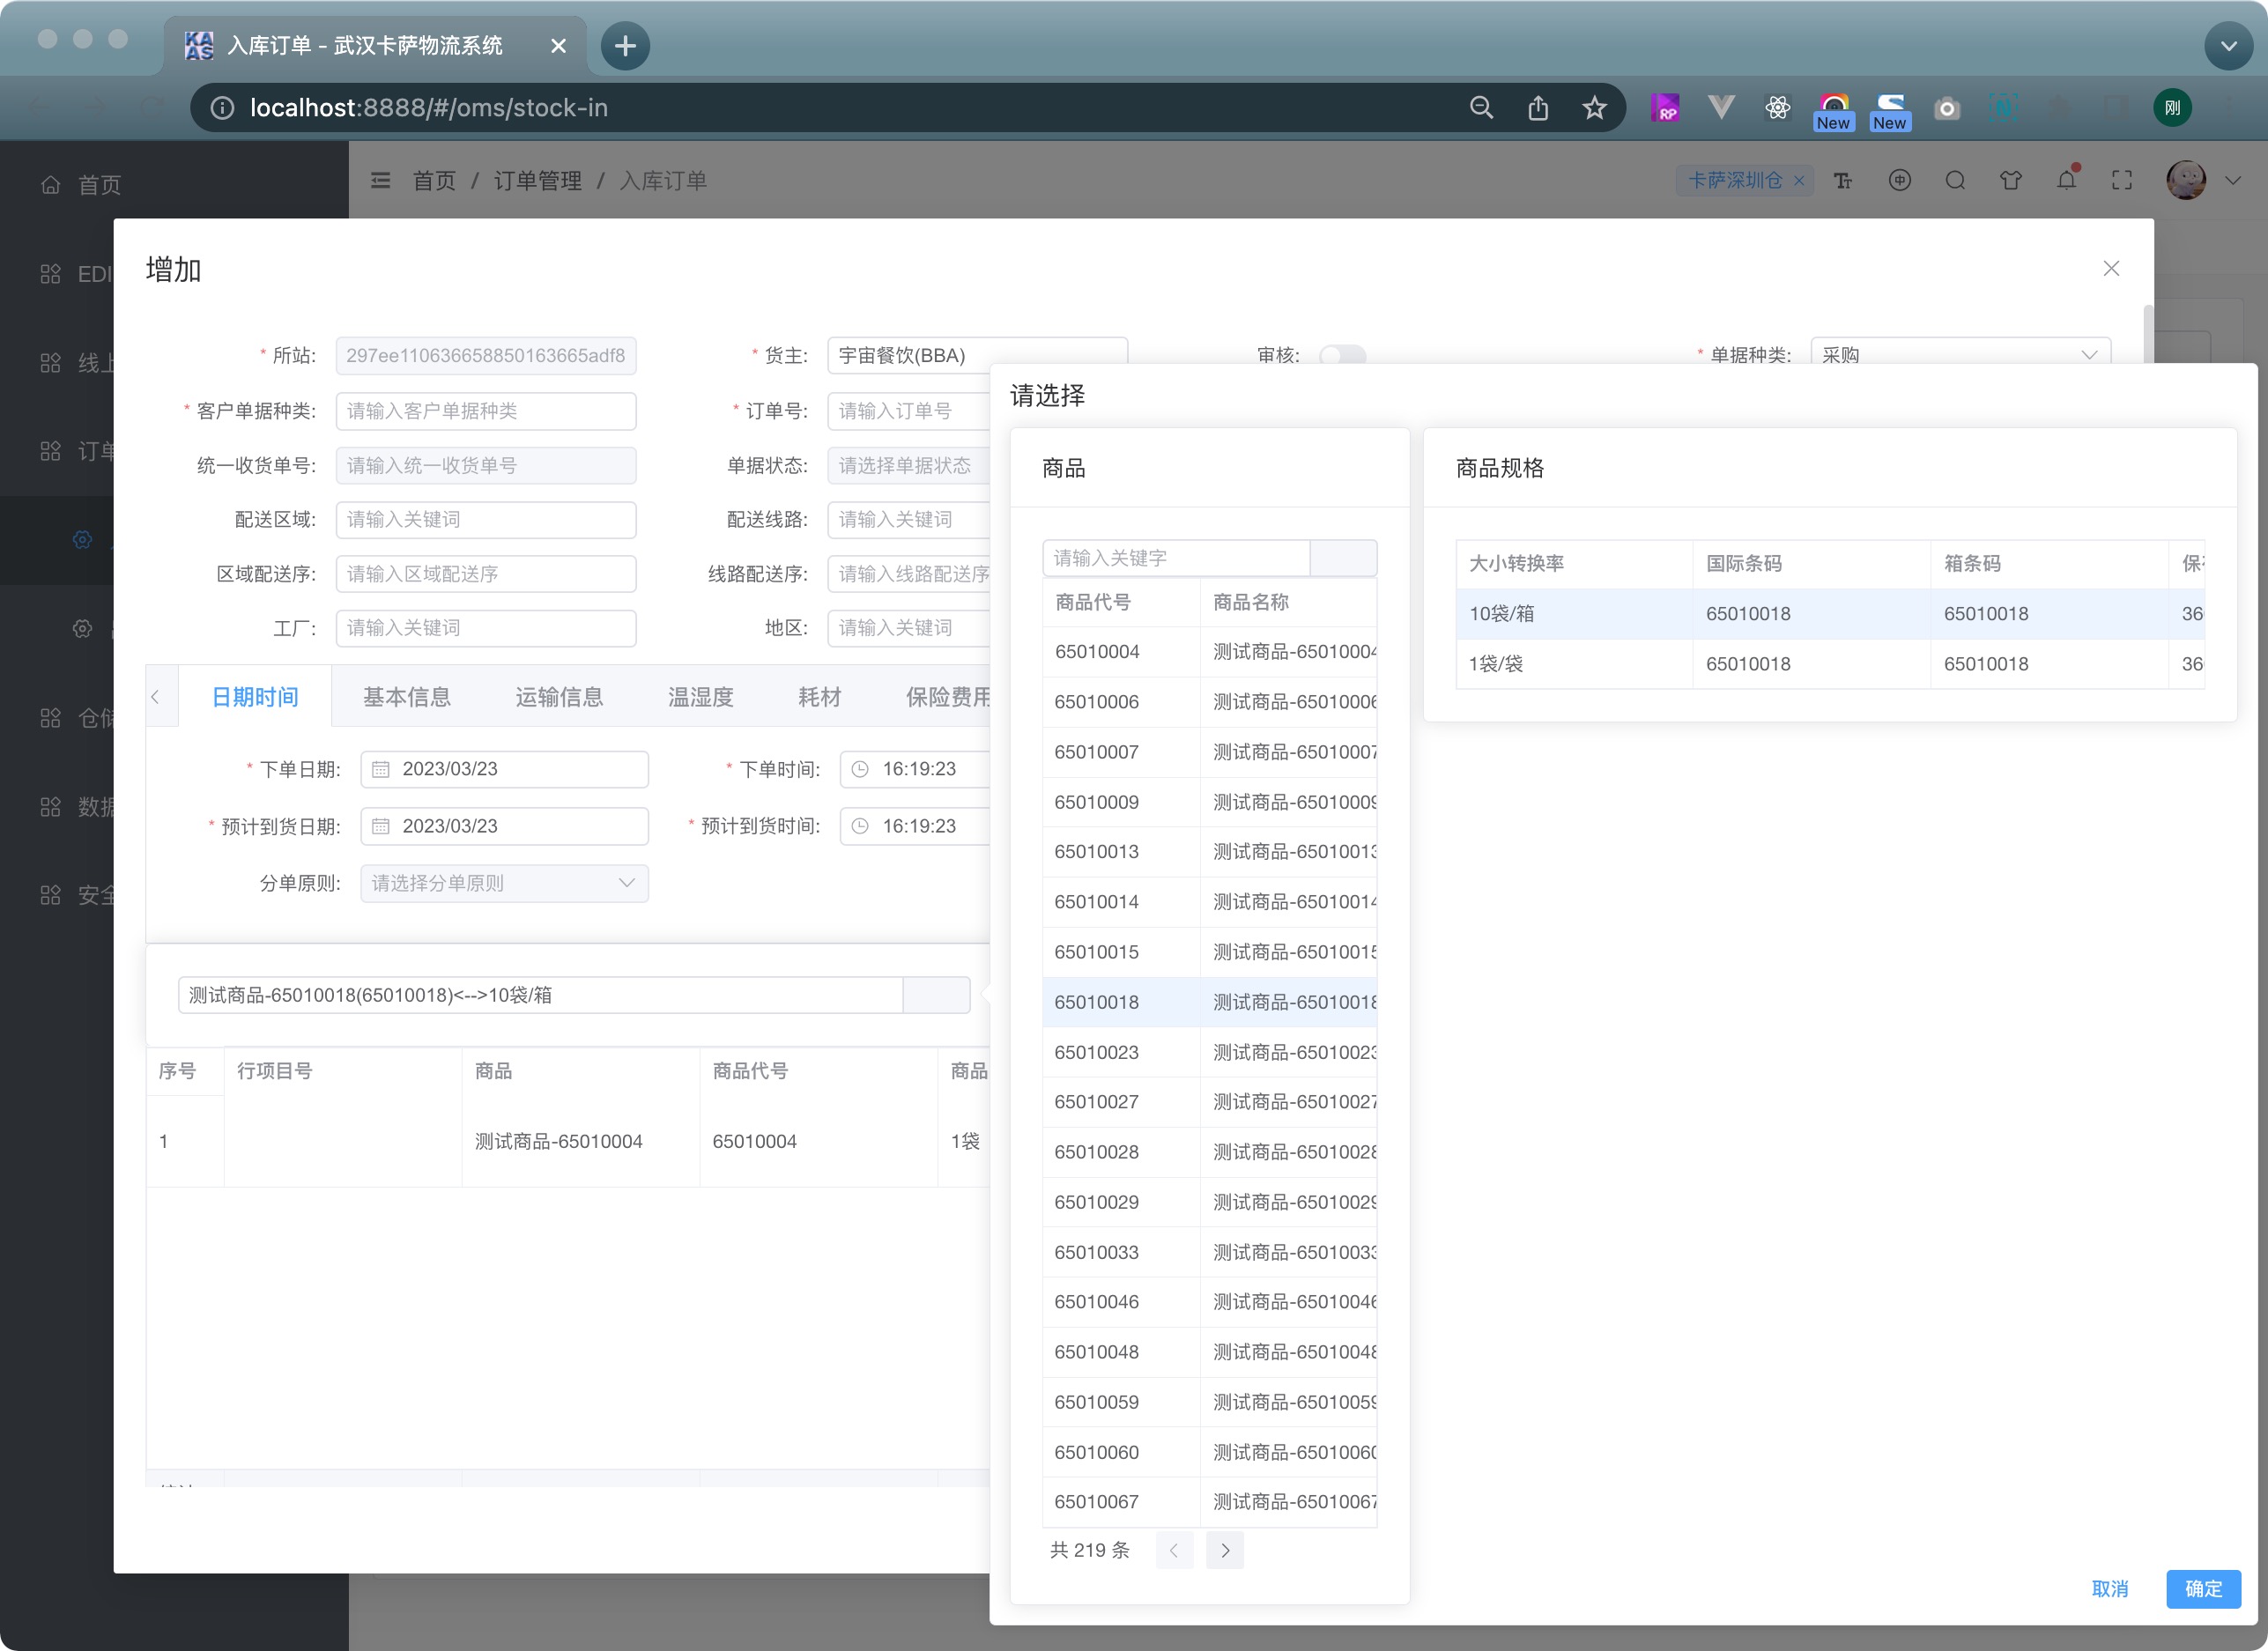The height and width of the screenshot is (1651, 2268).
Task: Open the header search icon
Action: click(1955, 180)
